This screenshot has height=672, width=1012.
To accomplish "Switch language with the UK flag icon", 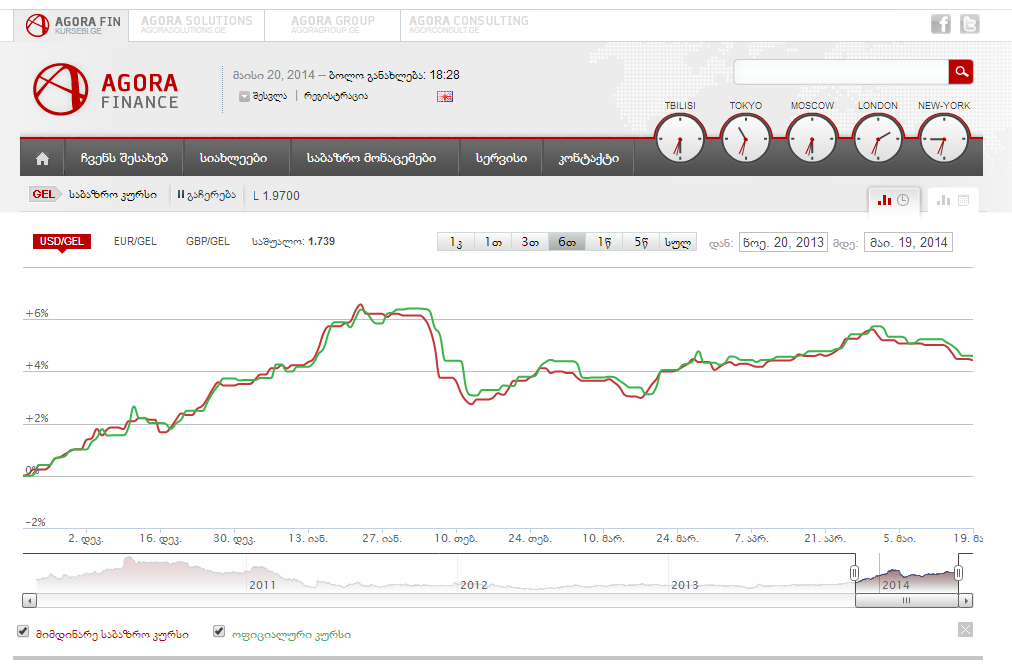I will pos(445,96).
